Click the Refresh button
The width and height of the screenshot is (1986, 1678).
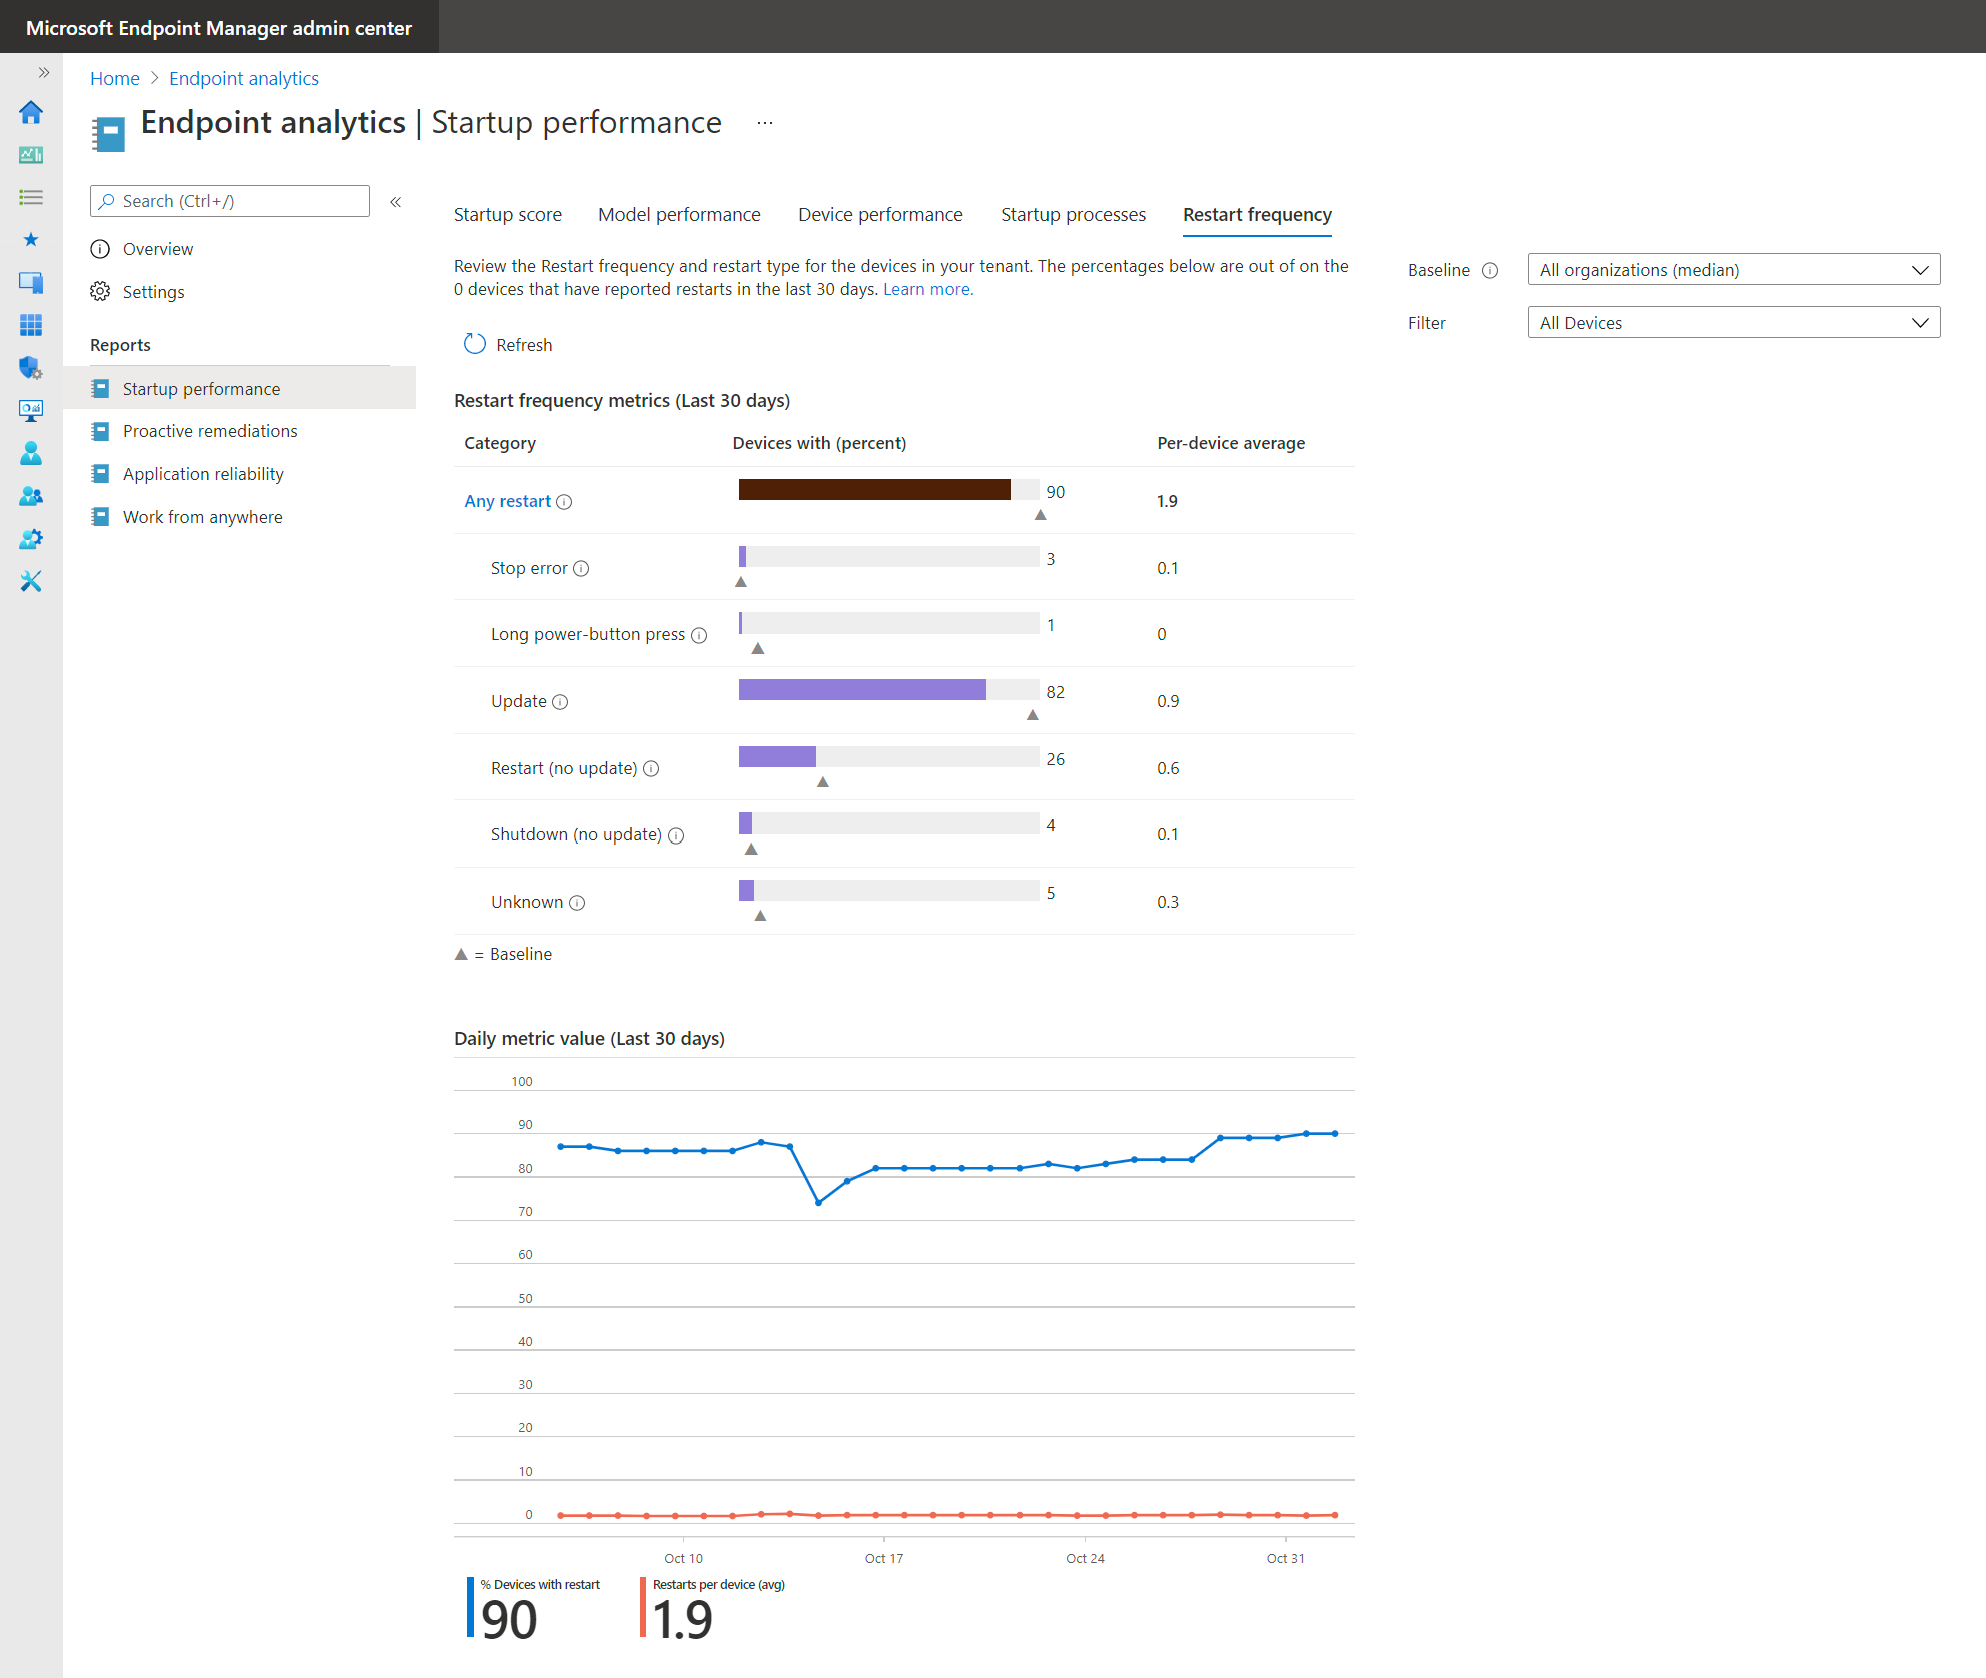click(508, 345)
